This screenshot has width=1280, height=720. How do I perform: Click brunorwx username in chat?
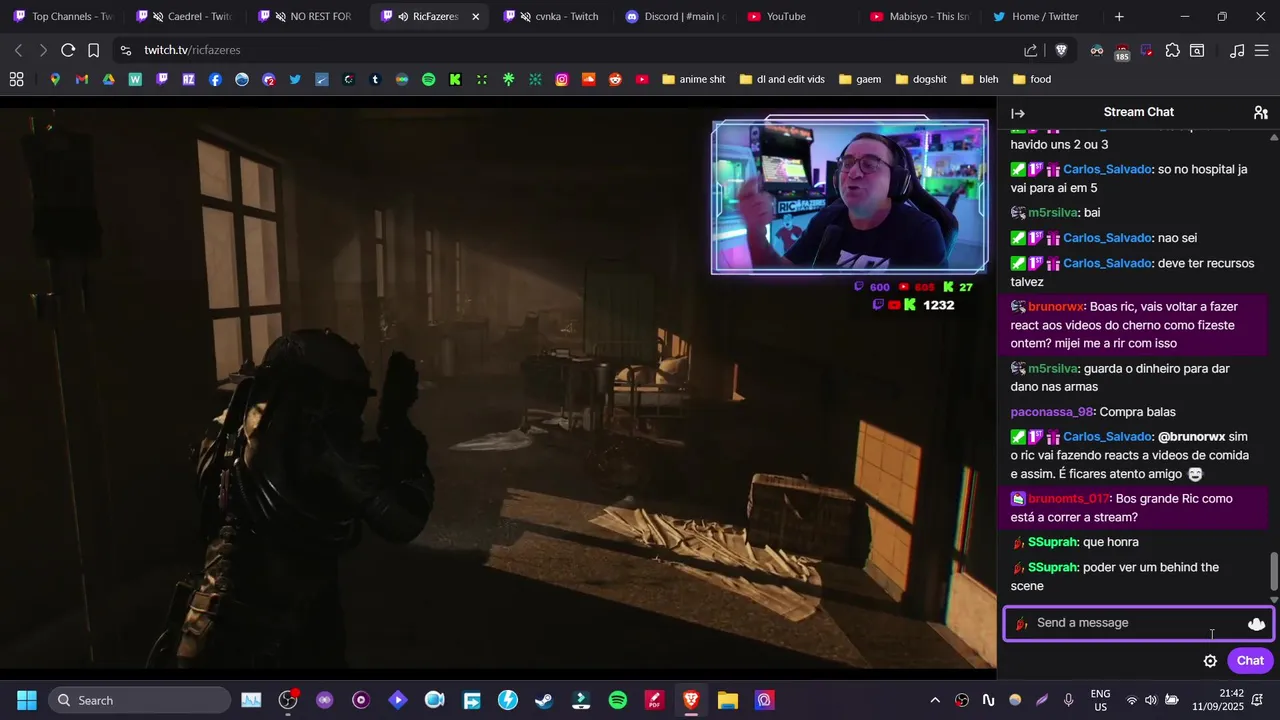tap(1056, 307)
